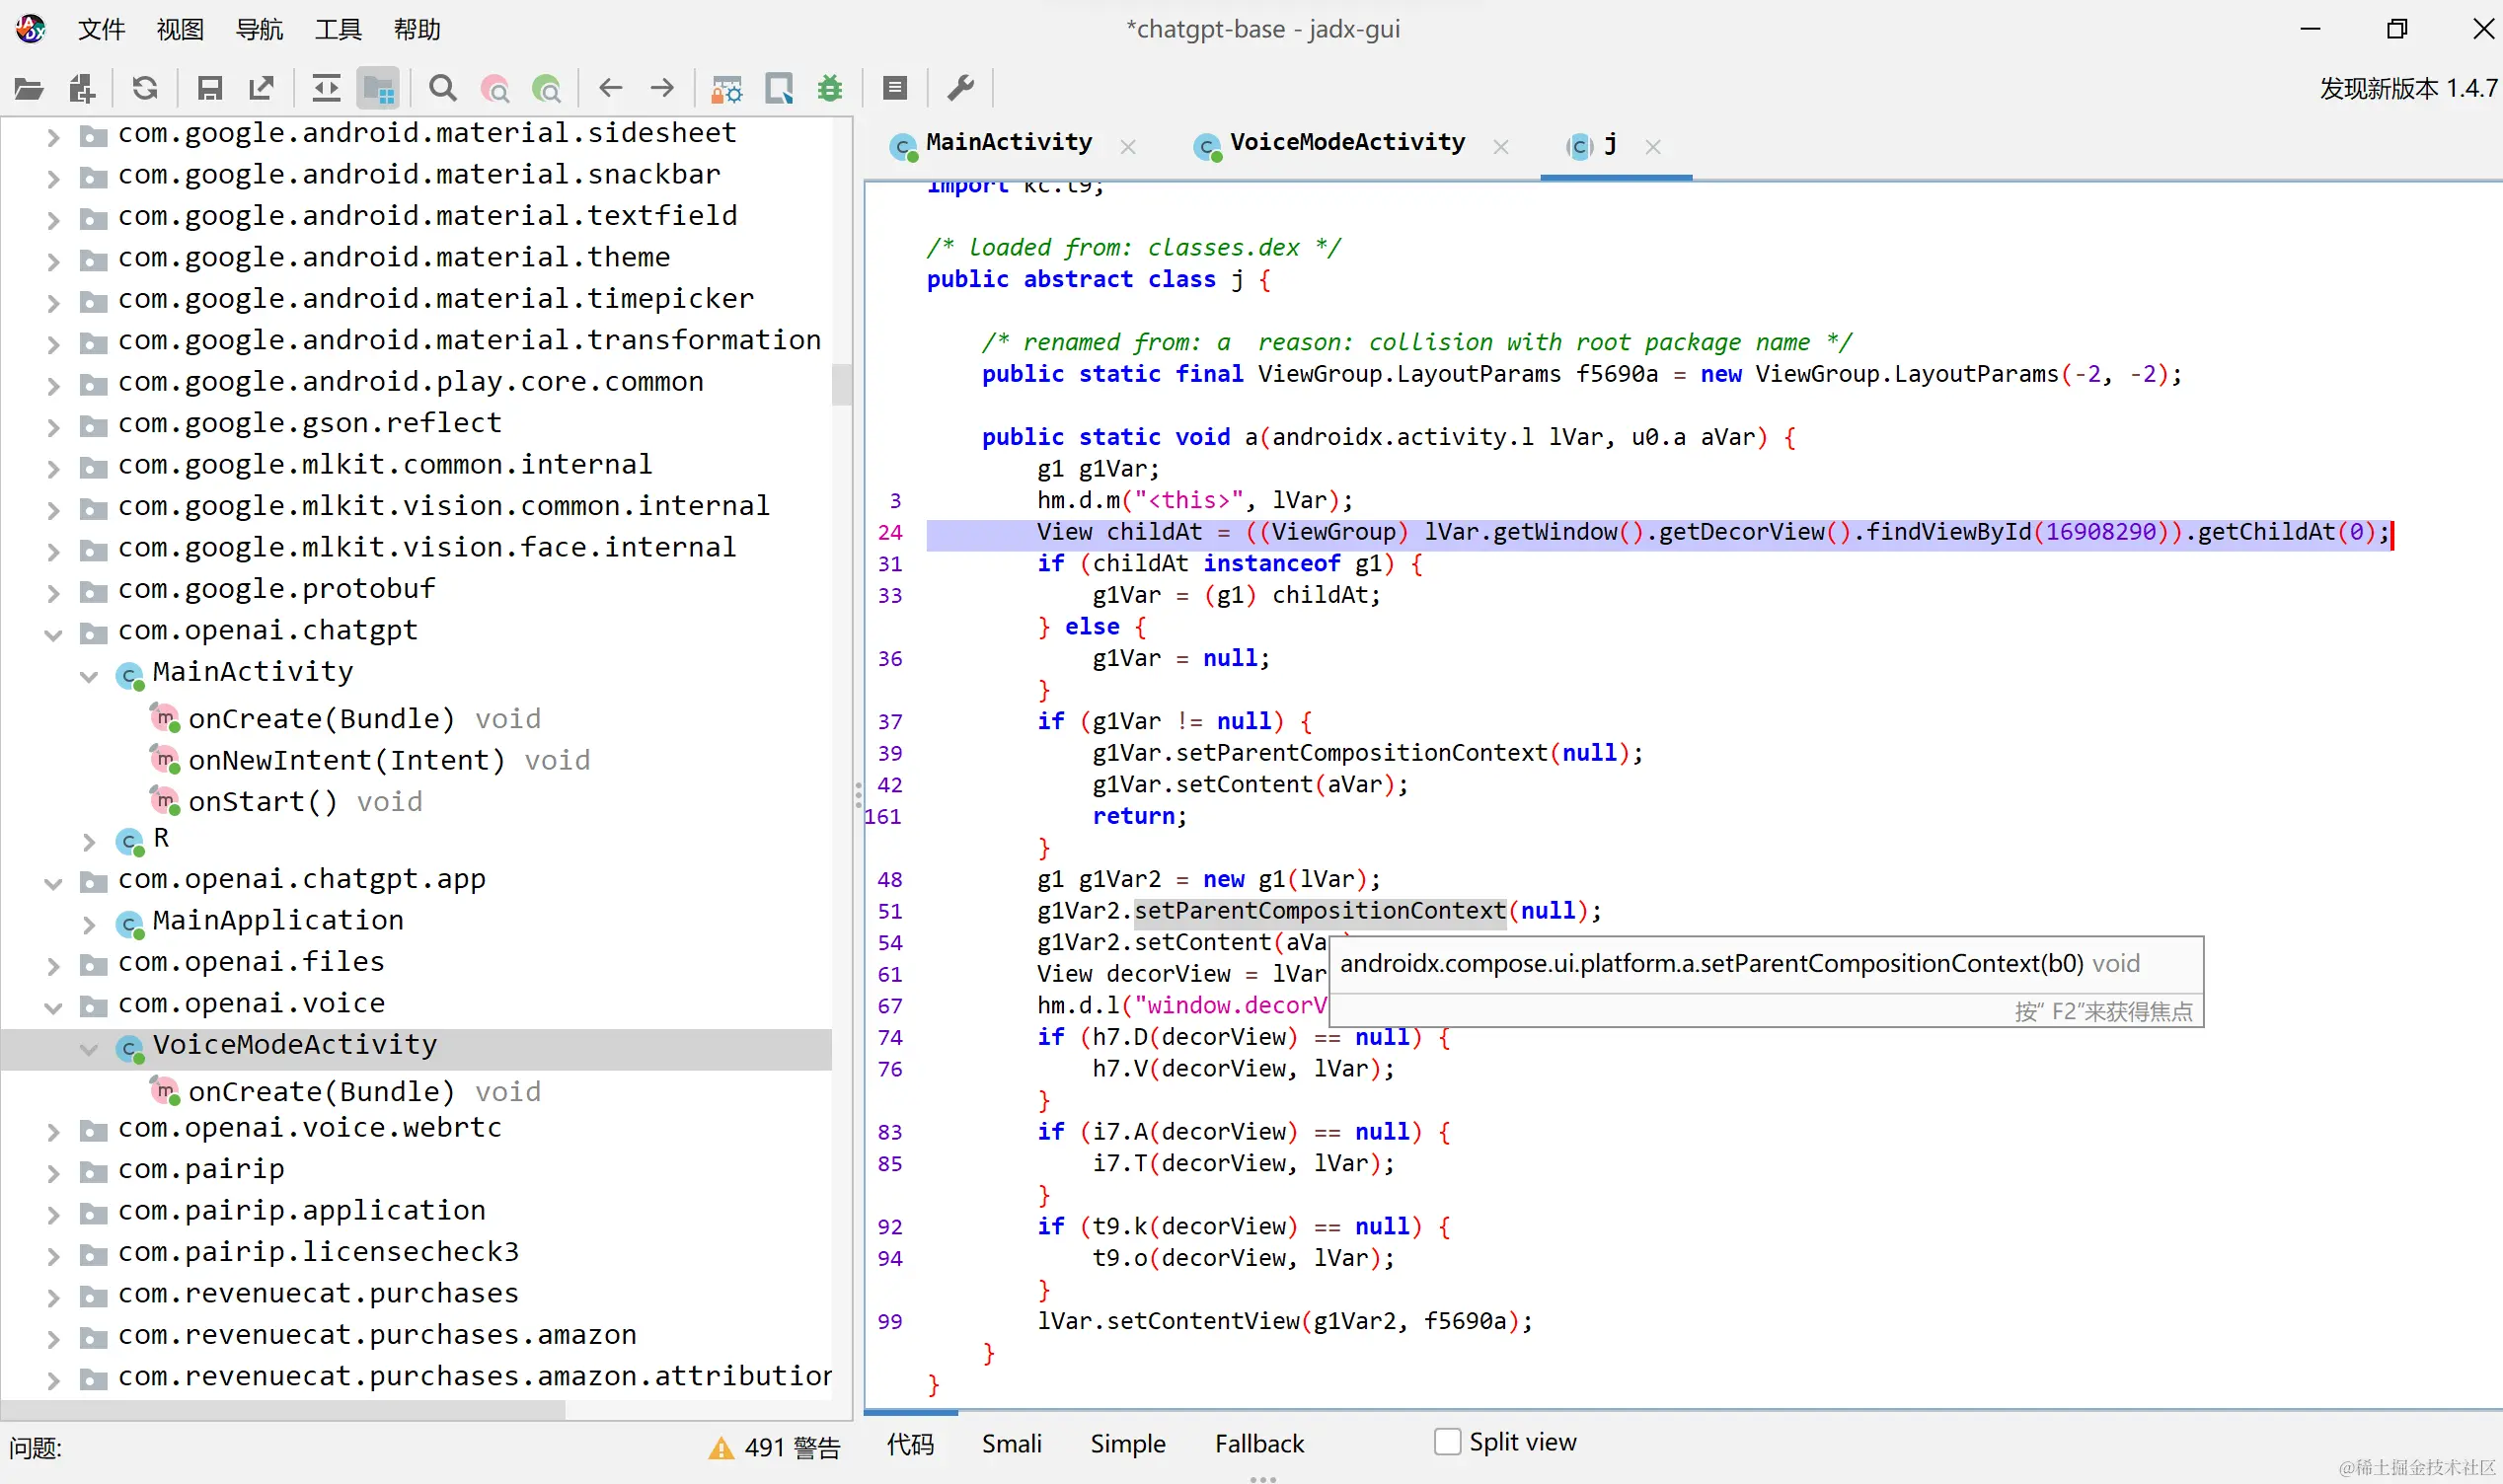Open the 导航 menu

tap(259, 29)
